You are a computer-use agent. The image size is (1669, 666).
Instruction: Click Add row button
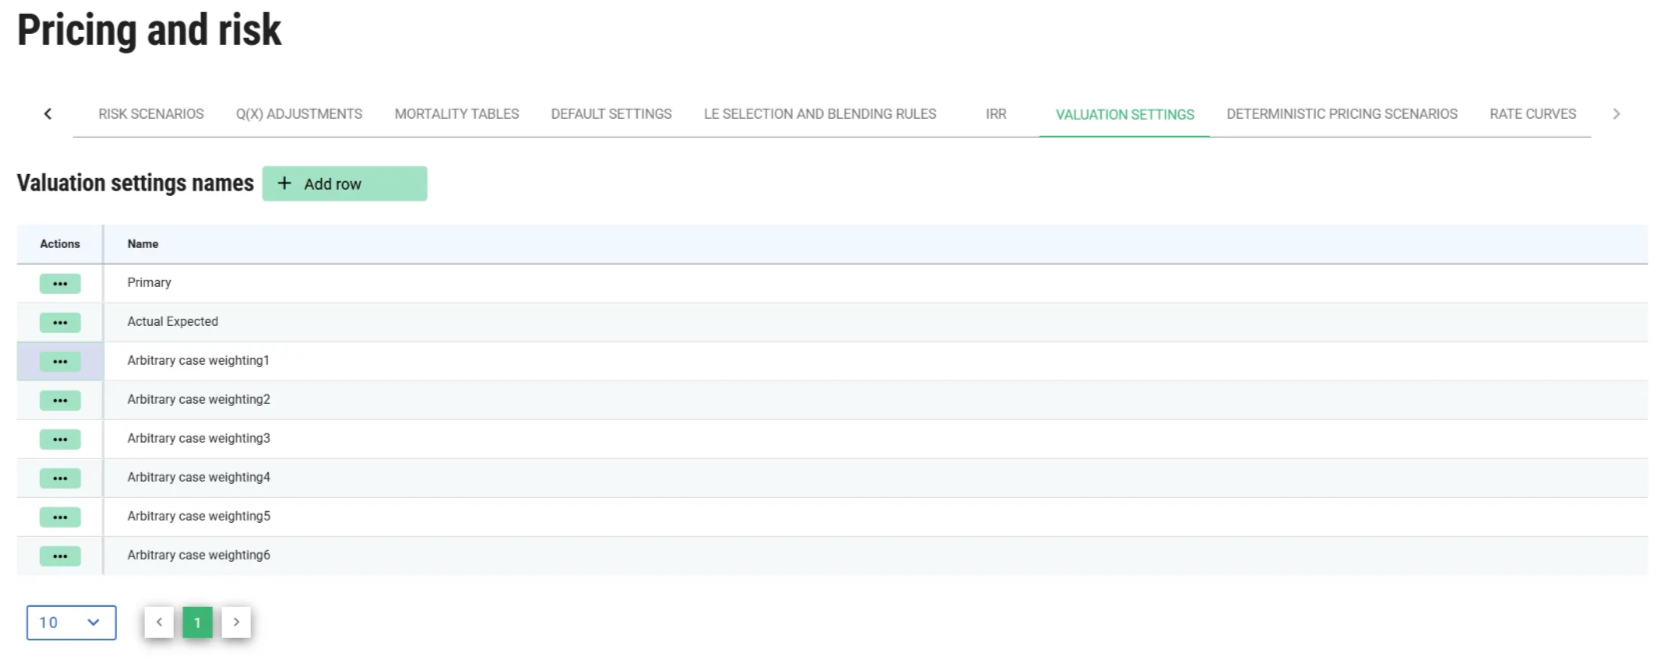344,184
